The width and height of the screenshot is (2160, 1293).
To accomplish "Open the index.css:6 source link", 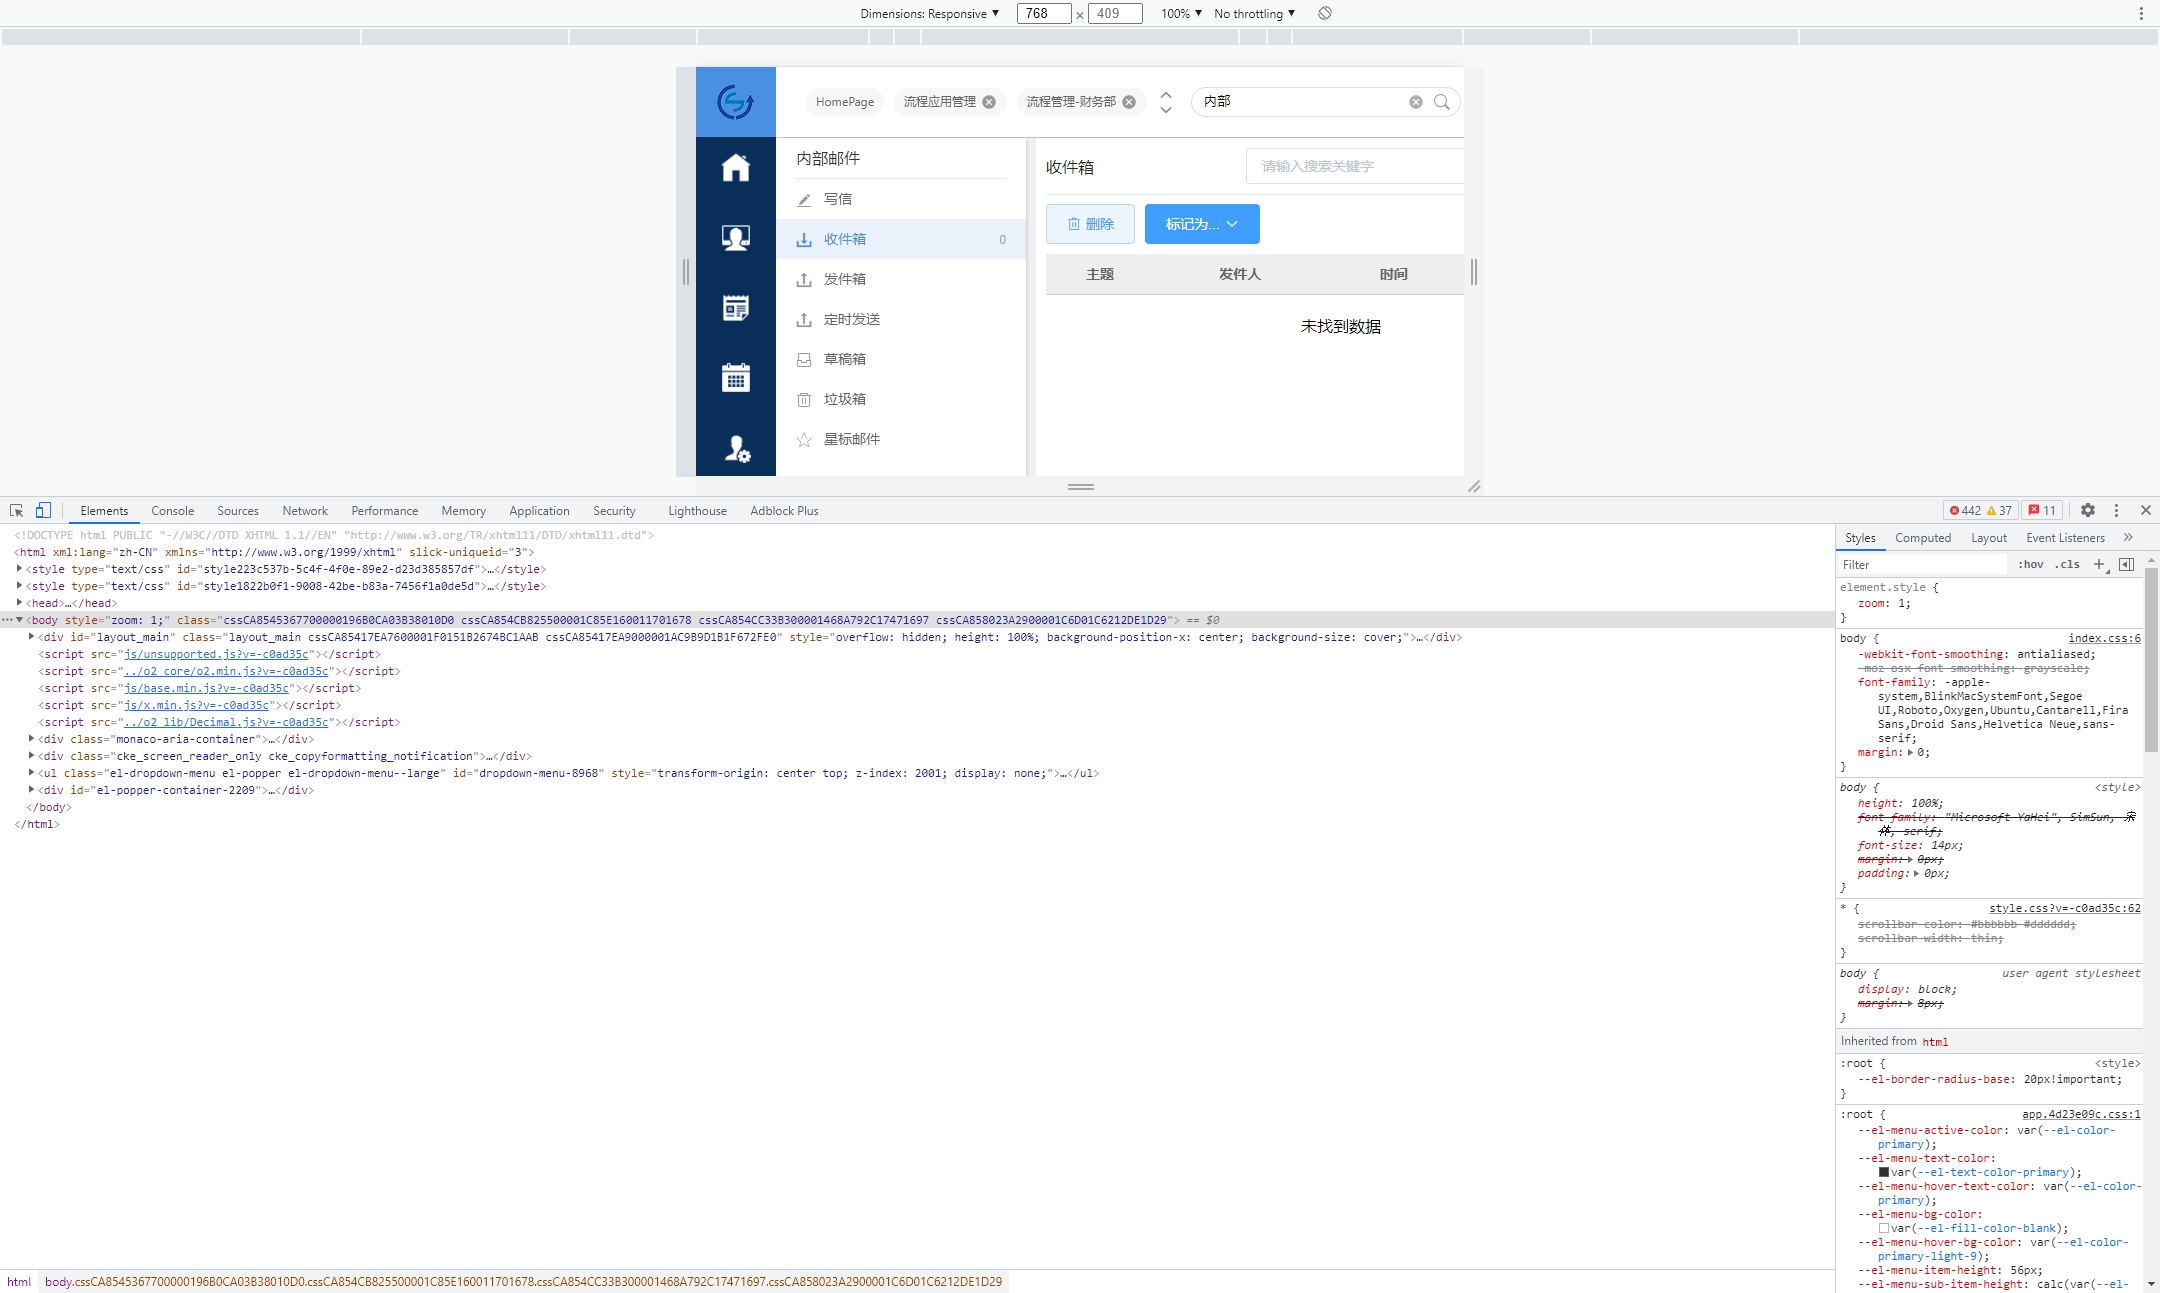I will point(2104,638).
